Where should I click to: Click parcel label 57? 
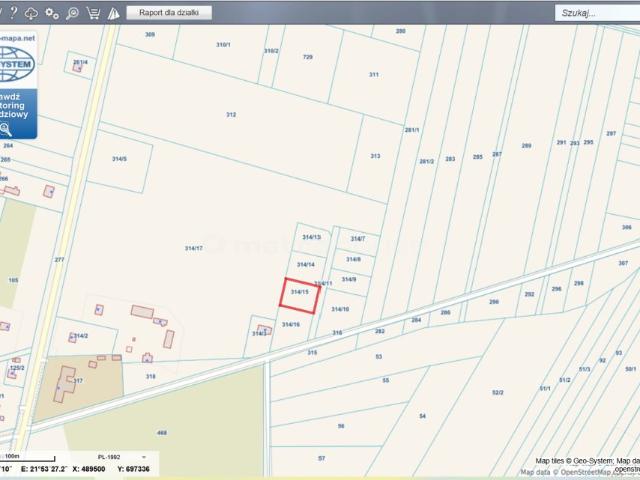(321, 458)
